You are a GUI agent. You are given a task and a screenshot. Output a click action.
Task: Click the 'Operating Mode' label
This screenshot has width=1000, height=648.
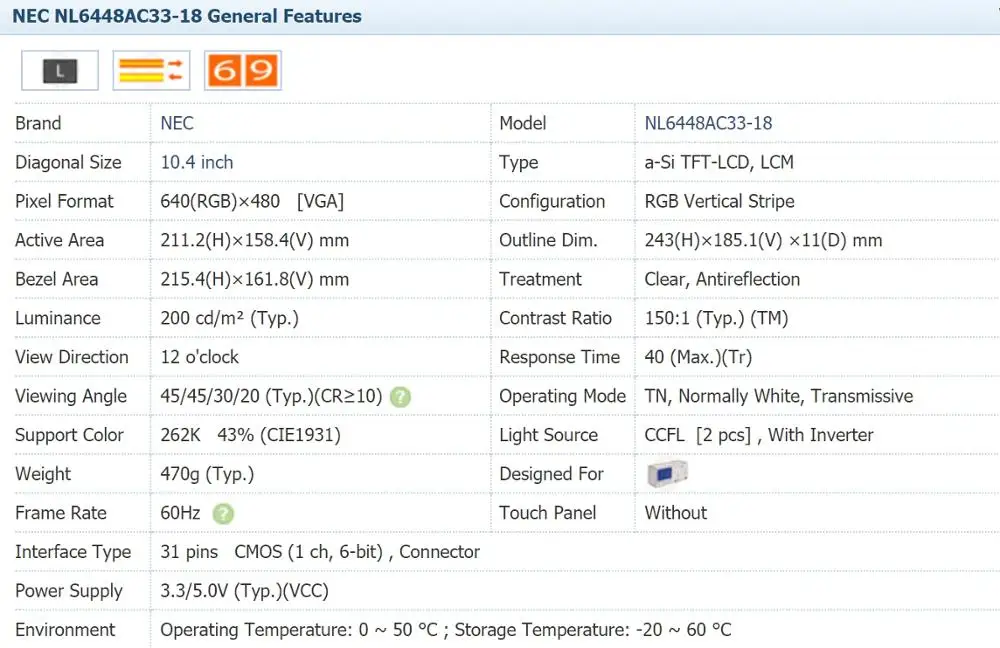click(562, 397)
